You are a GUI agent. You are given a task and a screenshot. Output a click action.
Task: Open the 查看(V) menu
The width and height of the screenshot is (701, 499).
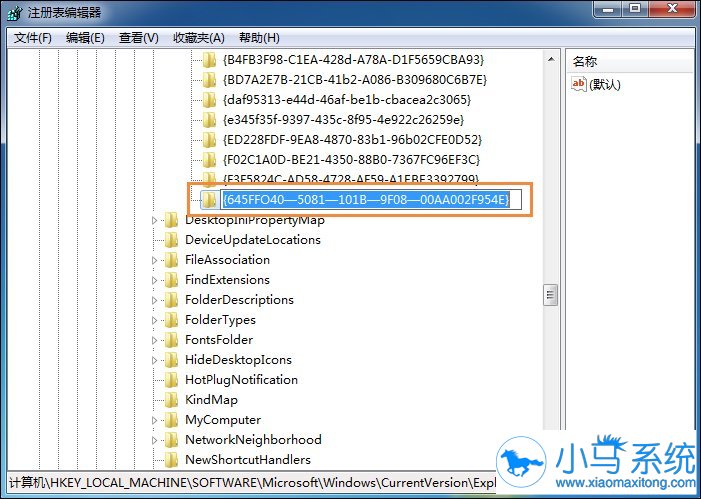tap(139, 38)
